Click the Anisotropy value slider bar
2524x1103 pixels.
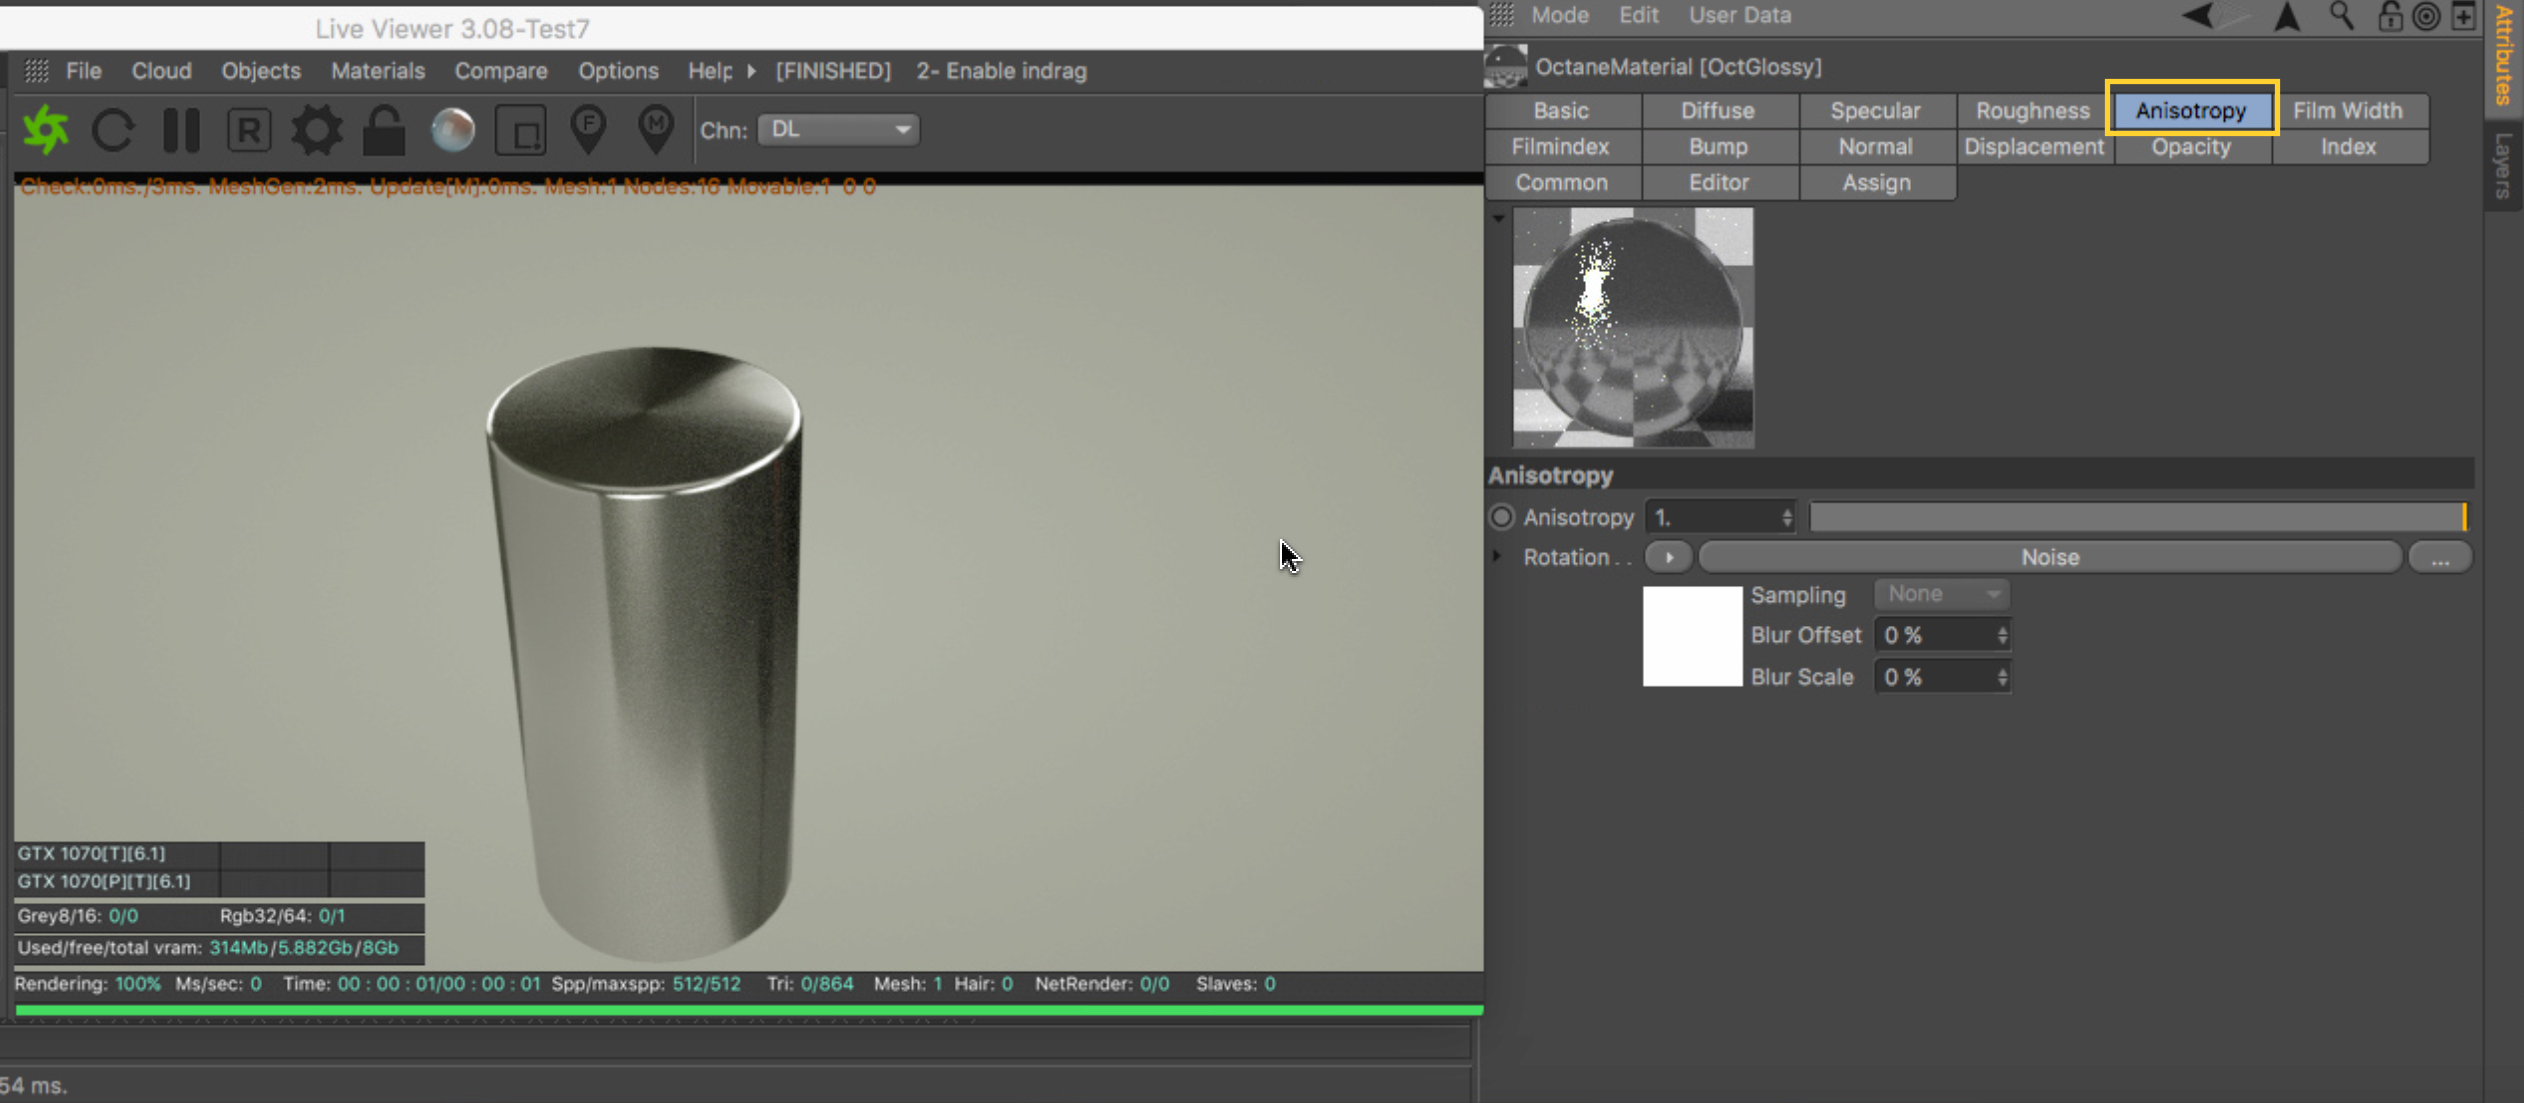click(x=2136, y=517)
